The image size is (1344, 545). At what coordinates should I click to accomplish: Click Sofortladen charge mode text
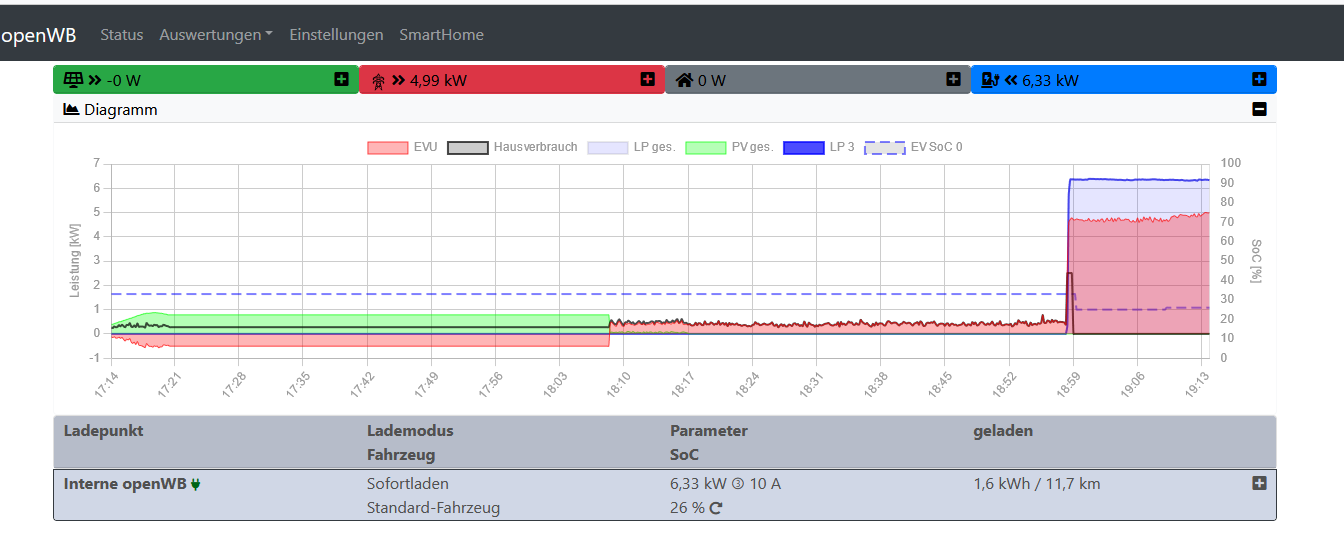coord(407,484)
